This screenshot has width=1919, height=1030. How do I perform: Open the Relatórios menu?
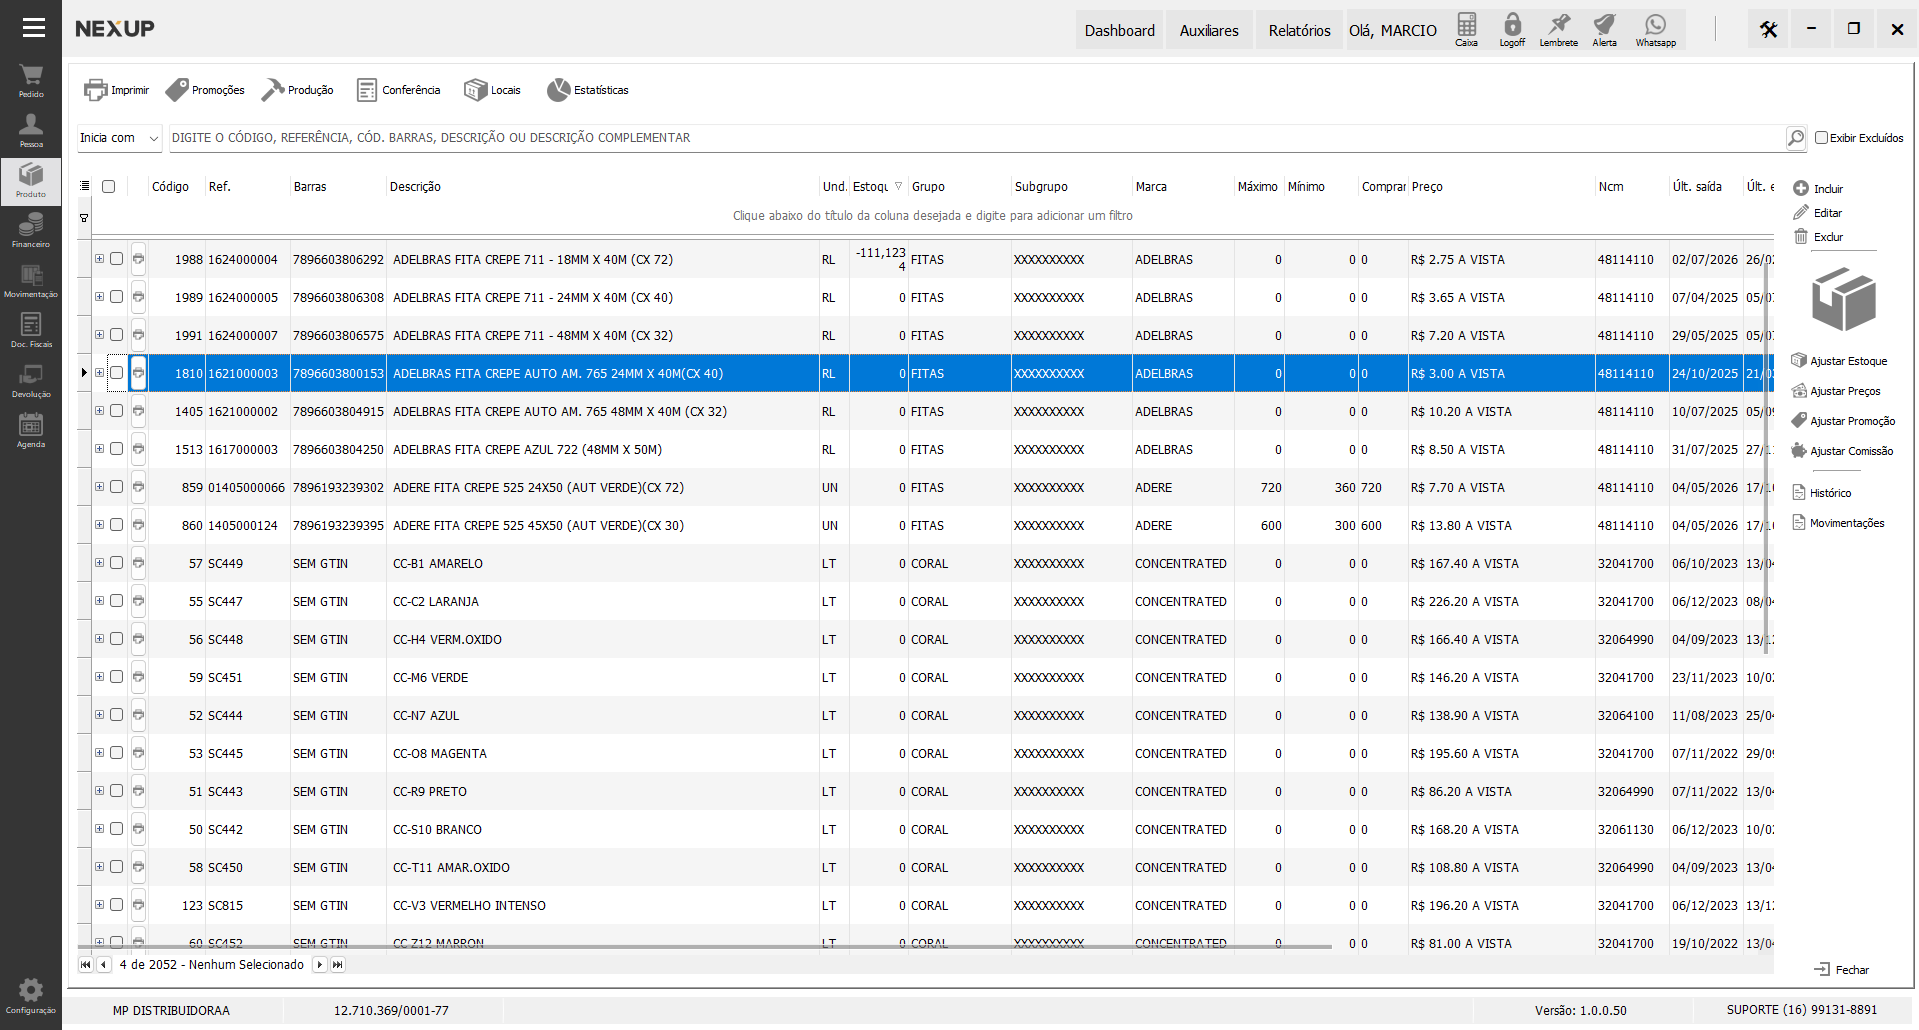[1299, 30]
